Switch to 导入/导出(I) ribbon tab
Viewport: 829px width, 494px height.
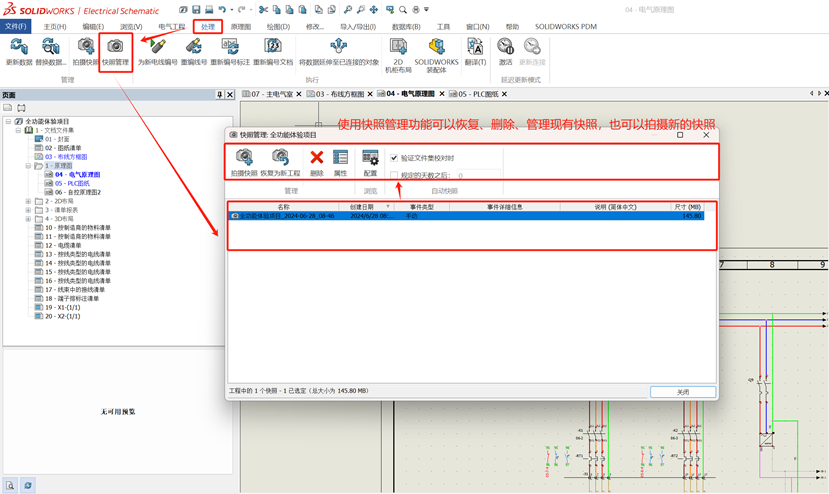click(x=358, y=26)
